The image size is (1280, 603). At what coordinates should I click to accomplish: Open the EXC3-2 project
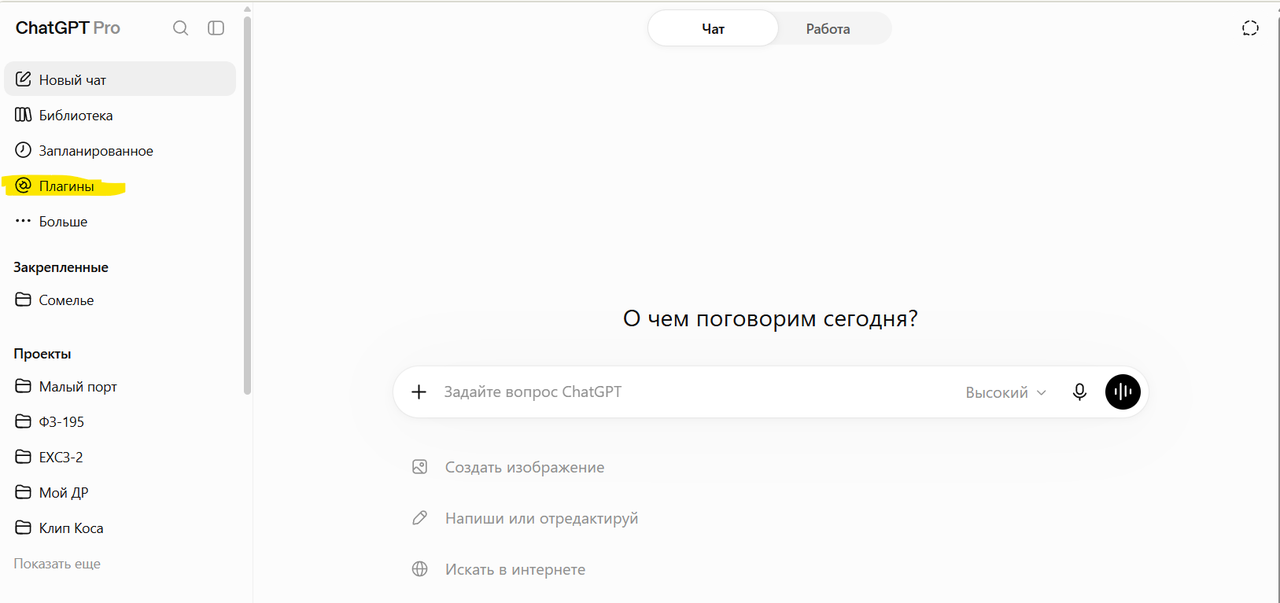click(120, 456)
